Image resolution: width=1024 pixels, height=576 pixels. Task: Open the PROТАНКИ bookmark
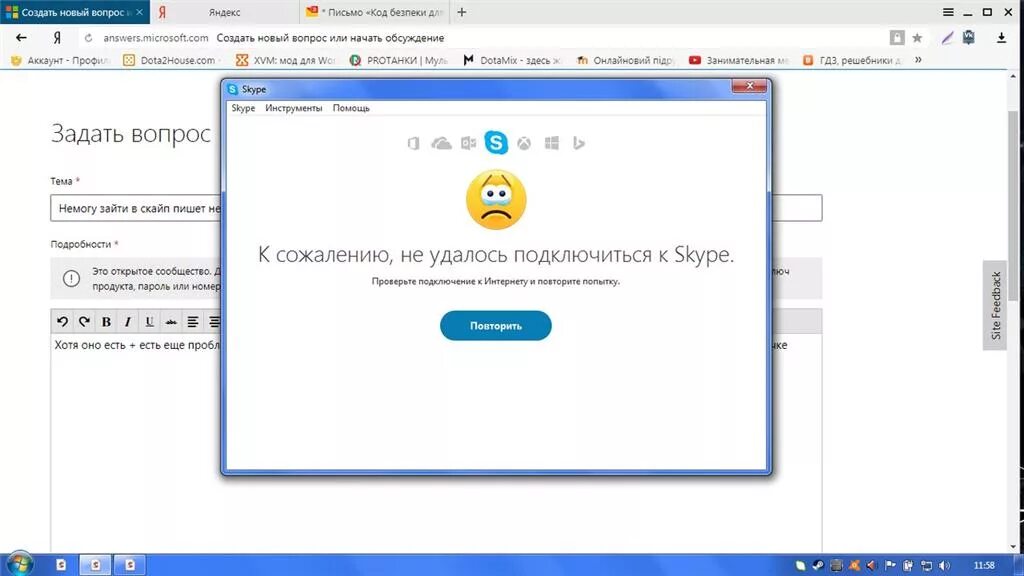399,60
